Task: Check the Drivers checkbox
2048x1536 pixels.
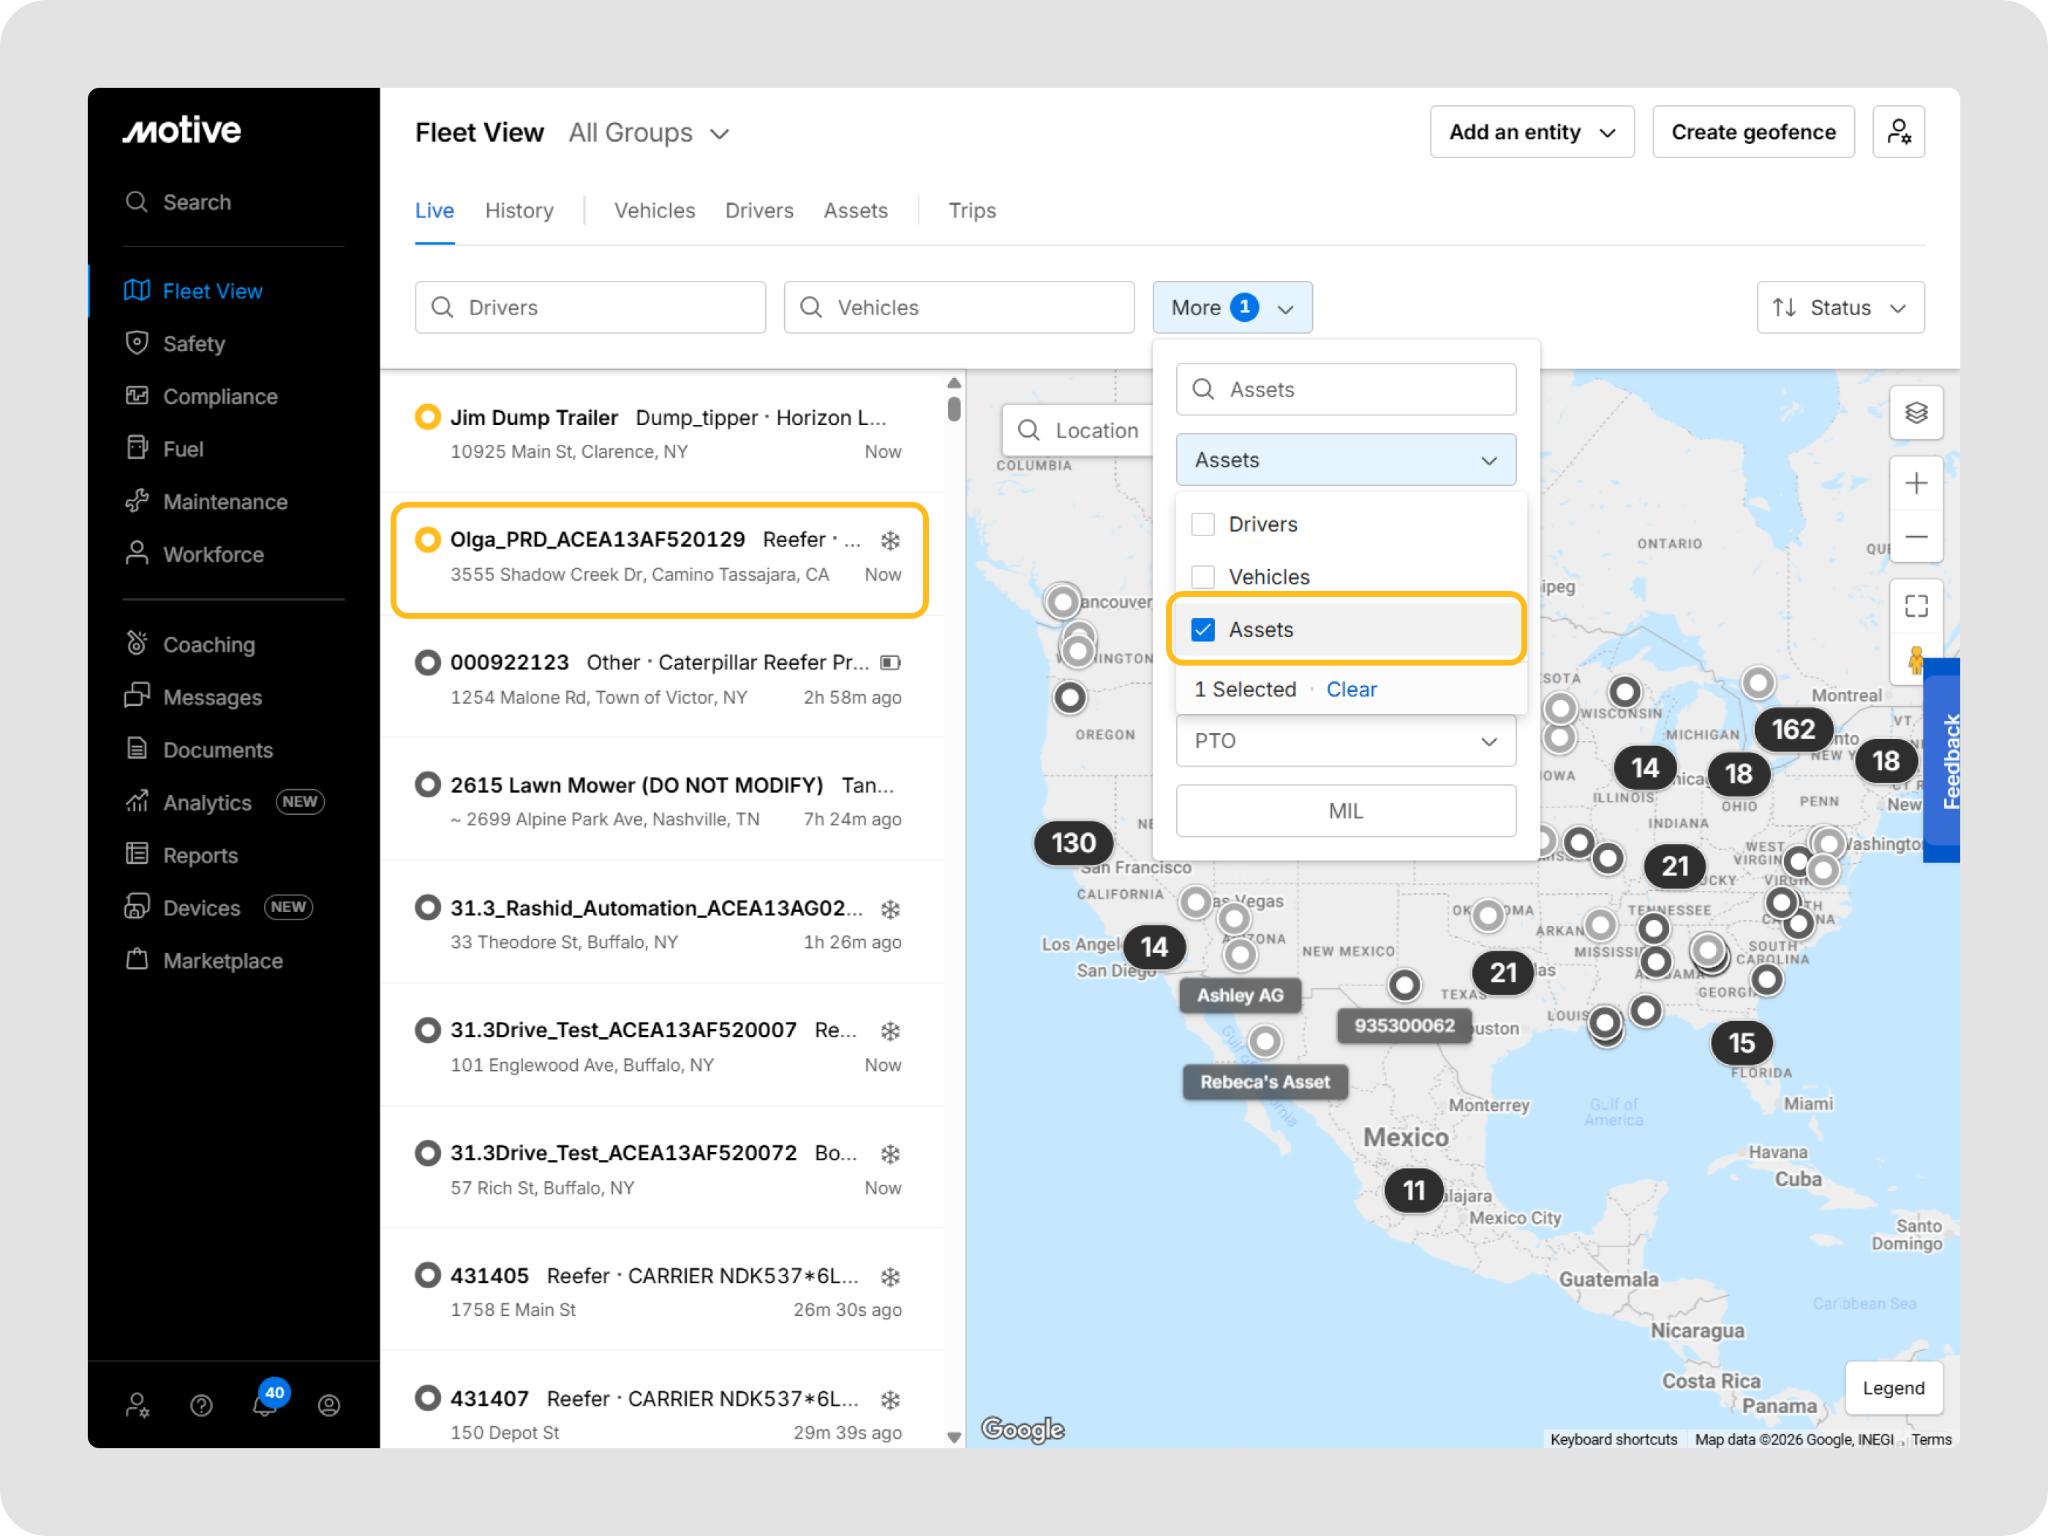Action: pos(1203,524)
